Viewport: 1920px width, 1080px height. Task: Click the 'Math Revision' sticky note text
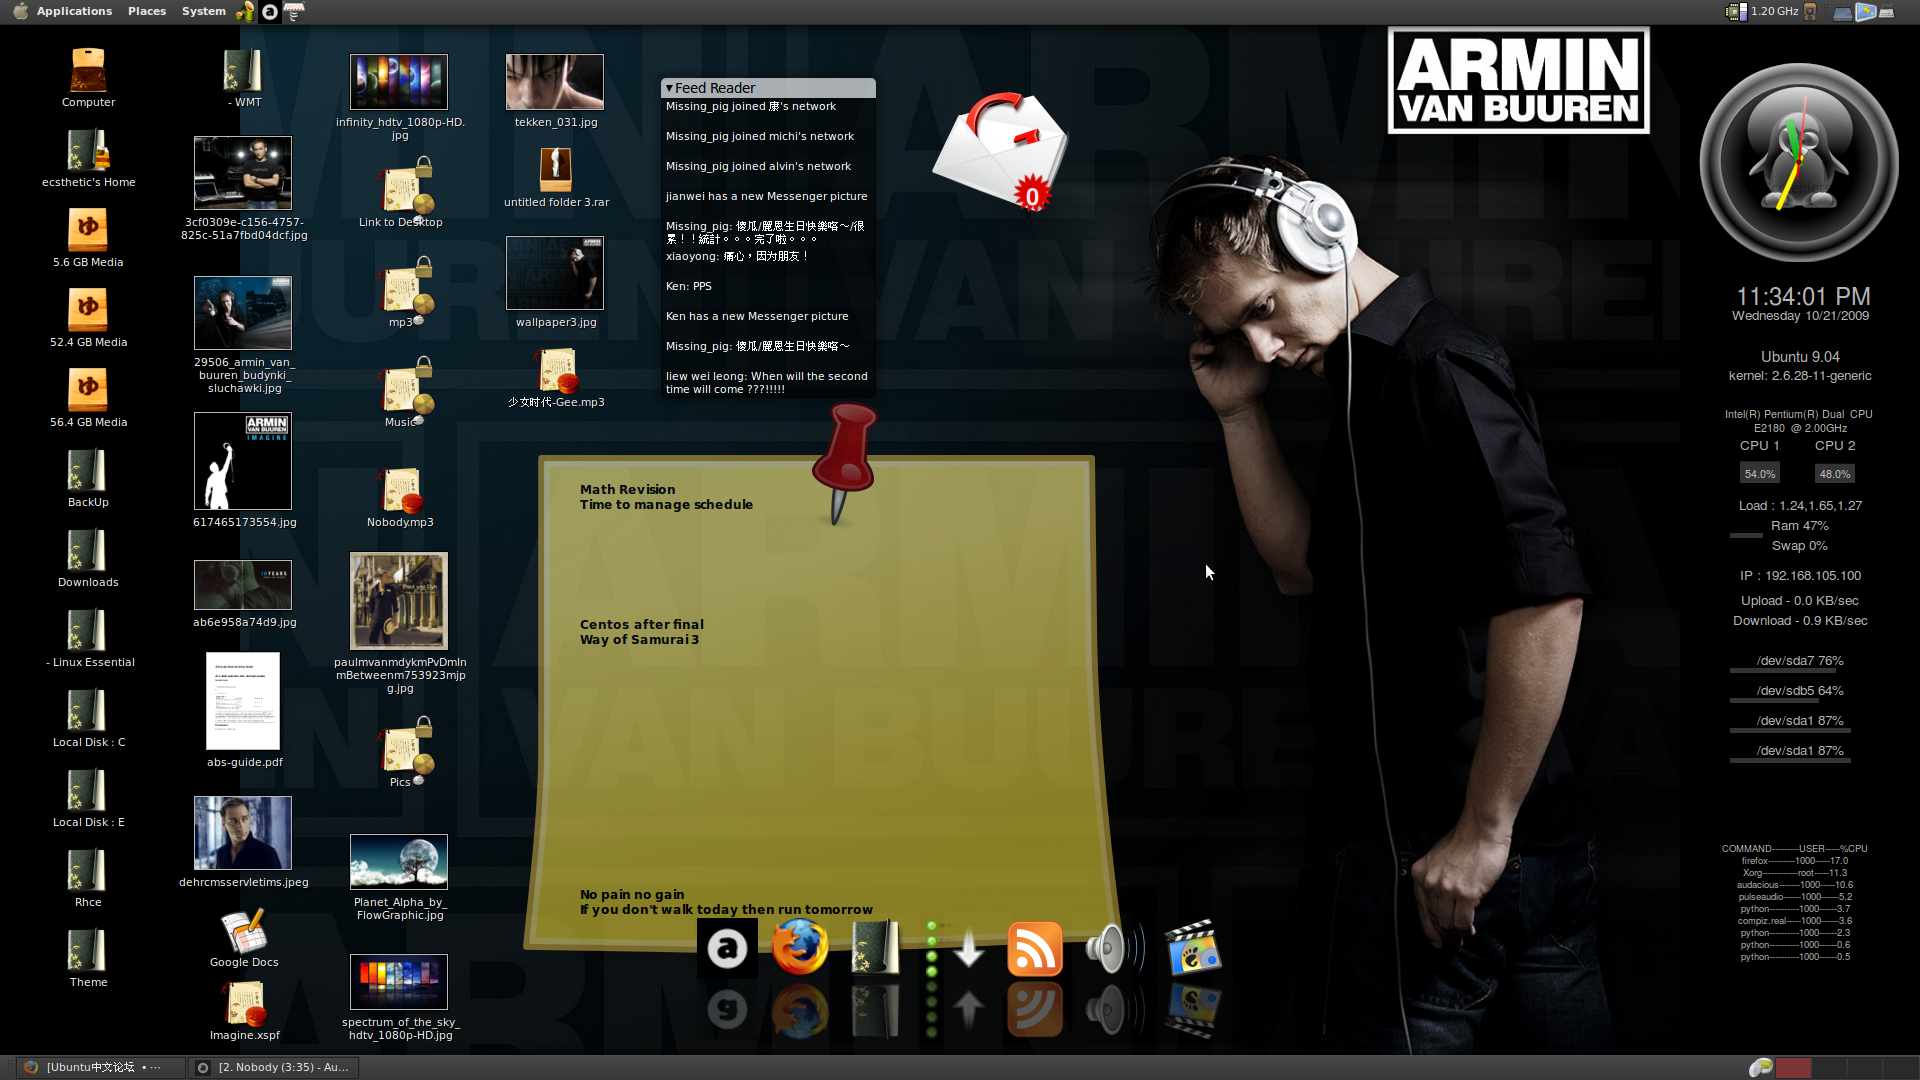pos(627,489)
